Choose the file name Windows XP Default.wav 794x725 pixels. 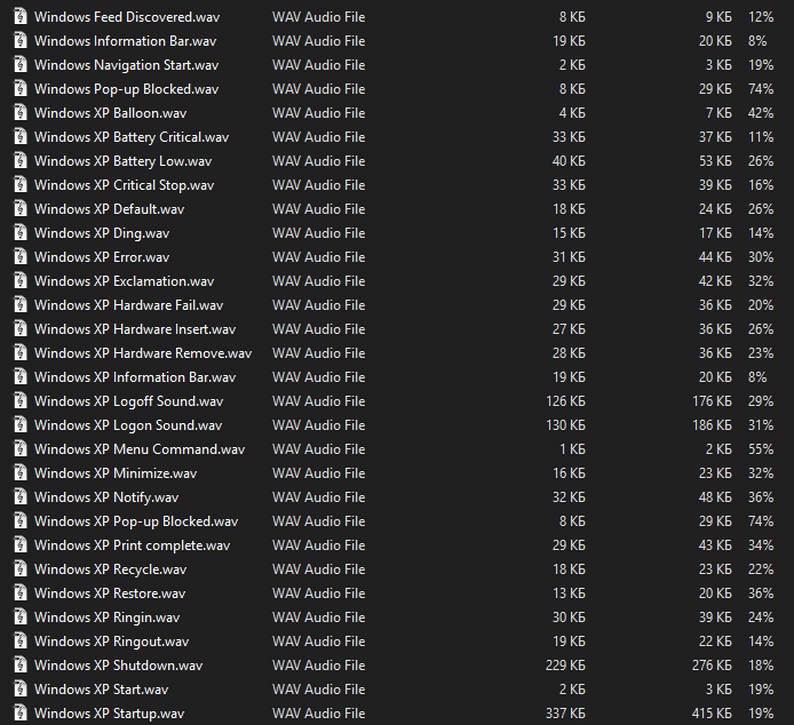[109, 209]
